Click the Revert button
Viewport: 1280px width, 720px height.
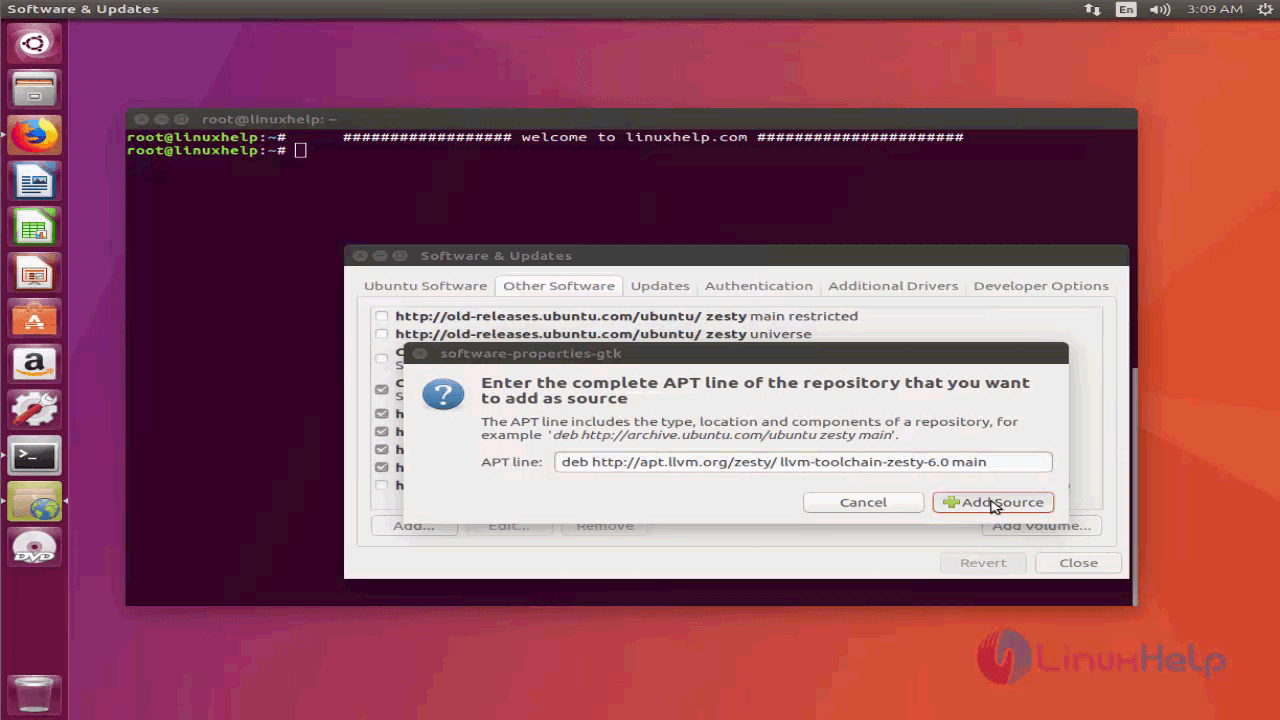[x=983, y=563]
